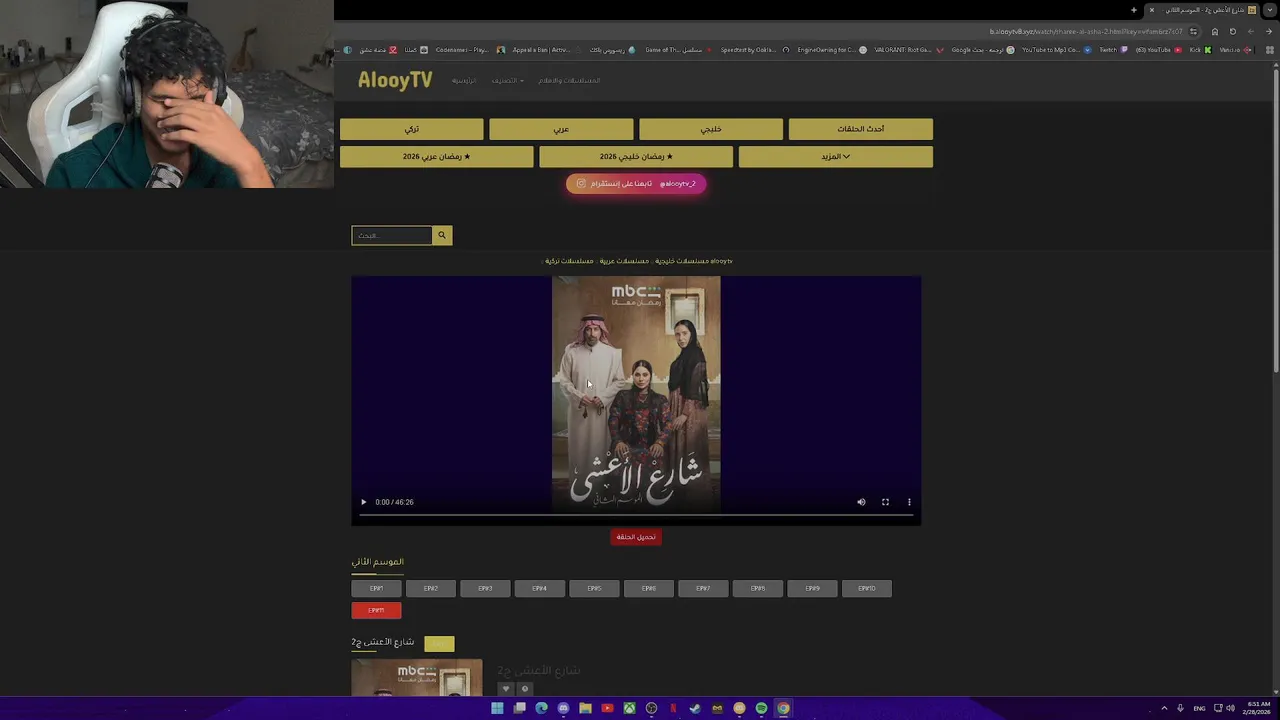Select episode EP#8

point(758,589)
